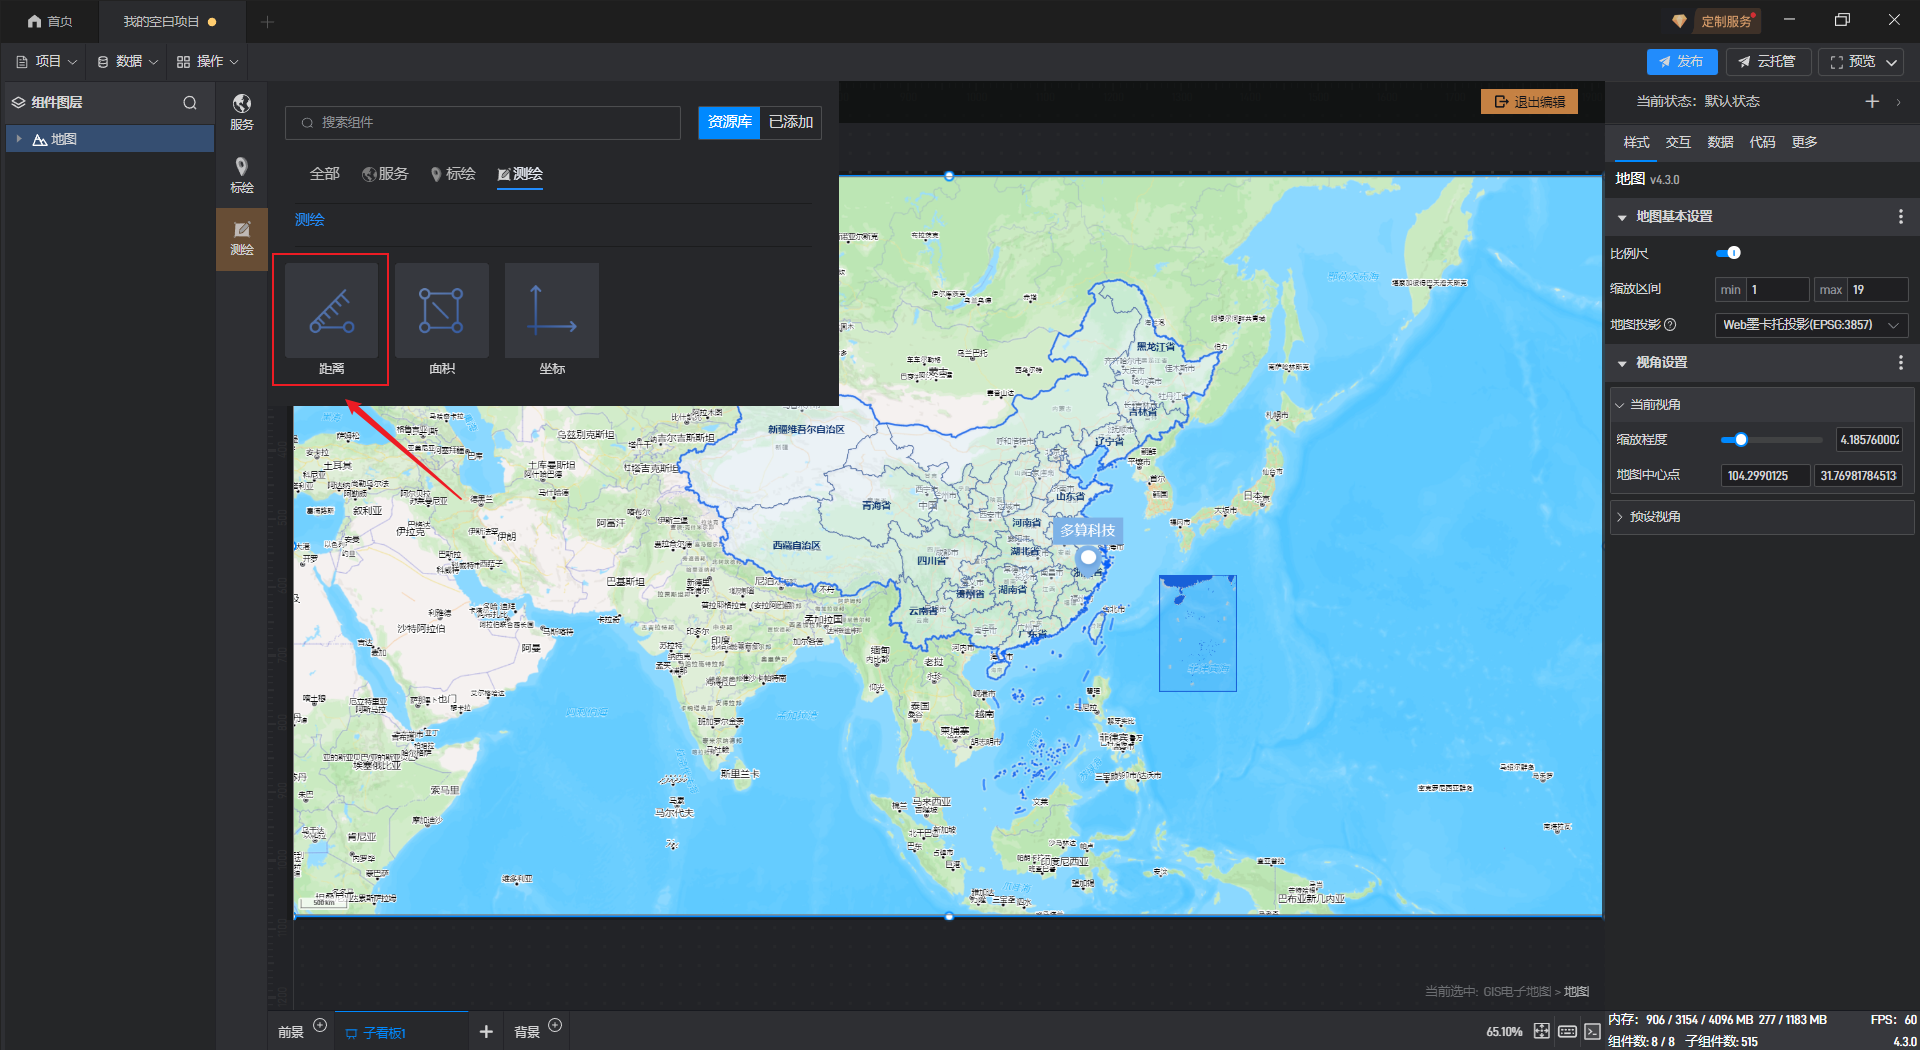Switch to the 交互 properties tab
The height and width of the screenshot is (1050, 1920).
[1678, 142]
